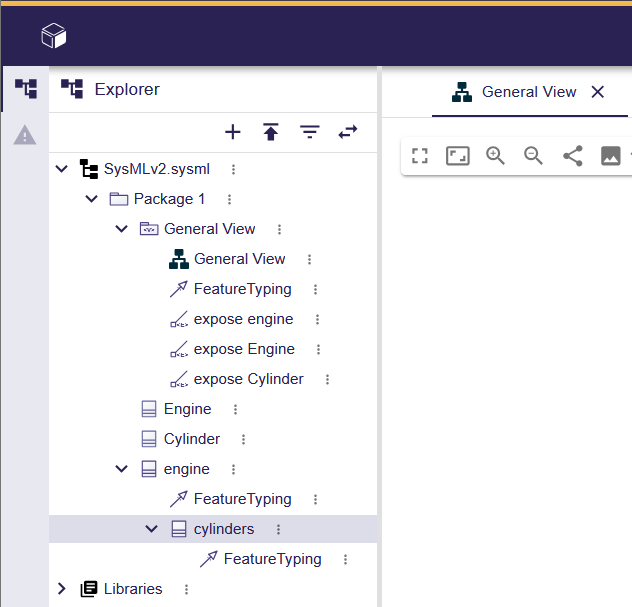Click the cube logo in the header
632x607 pixels.
coord(53,37)
